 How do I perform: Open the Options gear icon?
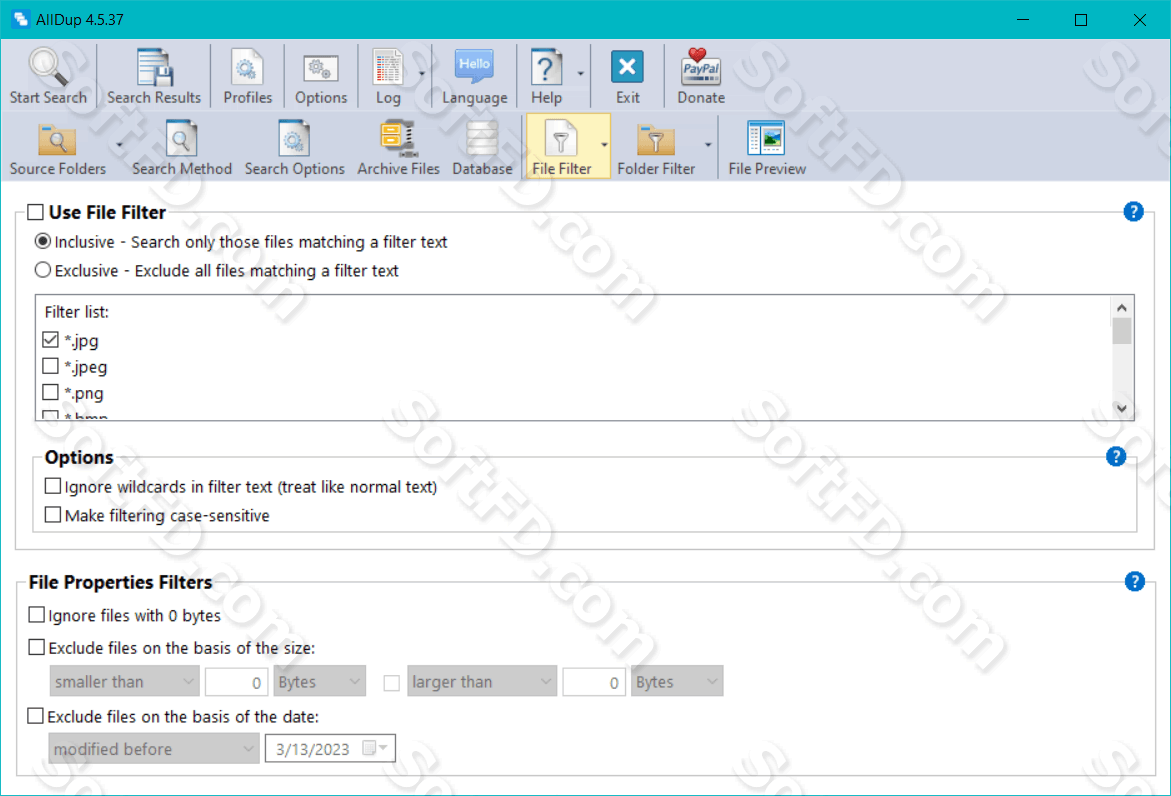point(321,69)
